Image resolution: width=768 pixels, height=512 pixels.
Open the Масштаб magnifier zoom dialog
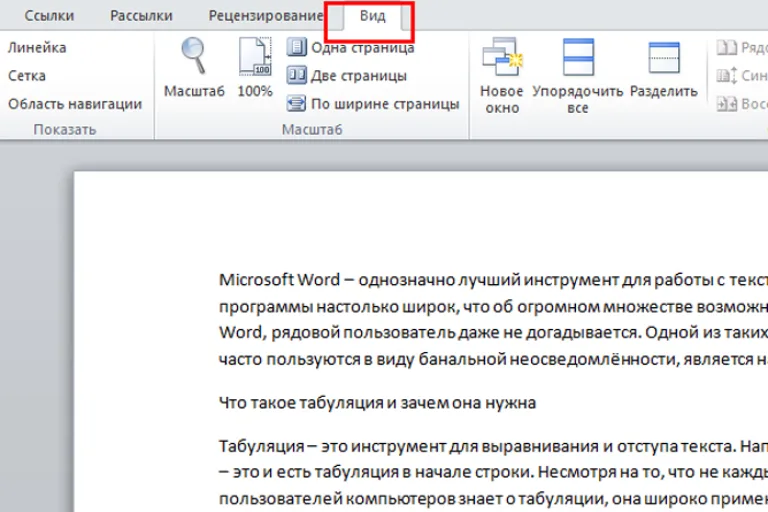click(194, 56)
